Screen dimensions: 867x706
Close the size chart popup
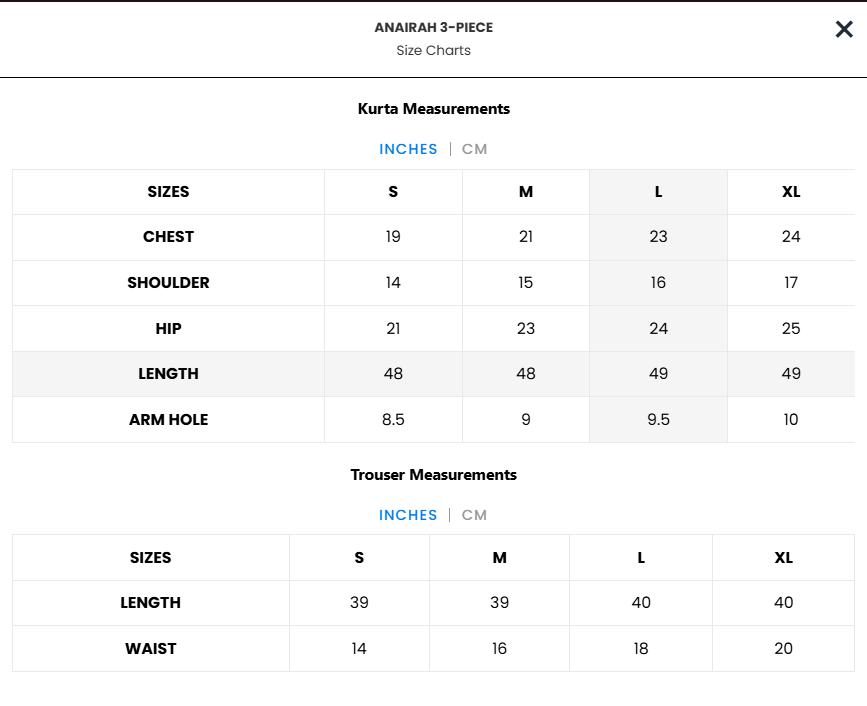click(x=844, y=29)
